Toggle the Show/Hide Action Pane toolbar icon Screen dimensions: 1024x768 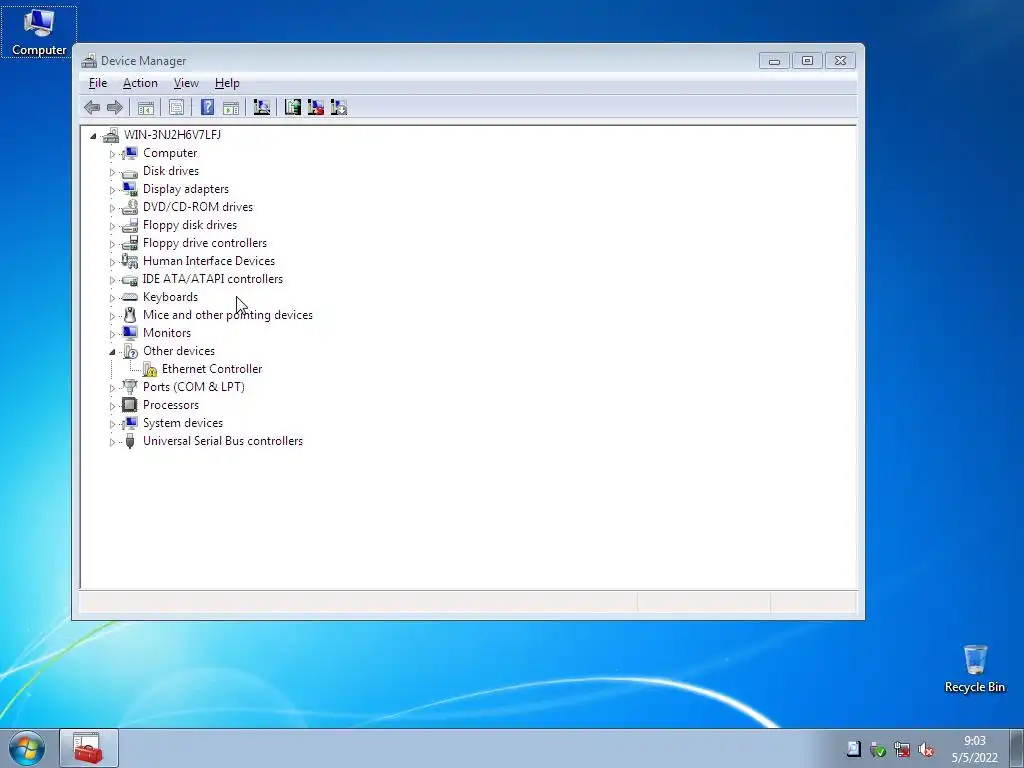pyautogui.click(x=231, y=107)
